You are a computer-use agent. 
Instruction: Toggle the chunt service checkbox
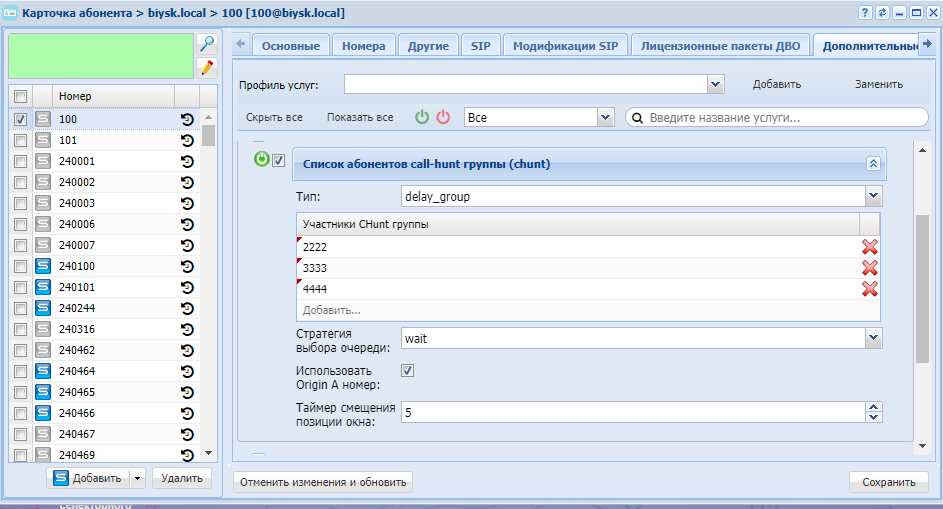point(279,161)
